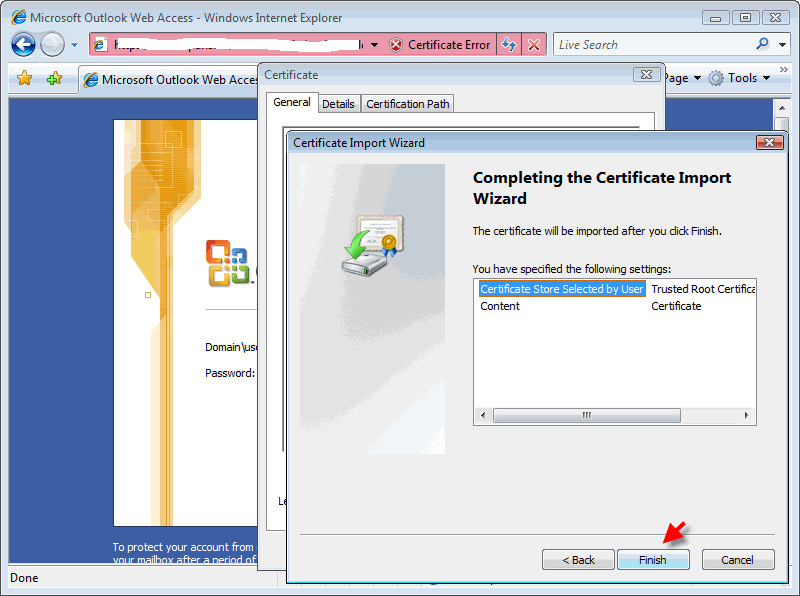Click the browser page scroll-up arrow
The width and height of the screenshot is (800, 596).
pyautogui.click(x=782, y=108)
